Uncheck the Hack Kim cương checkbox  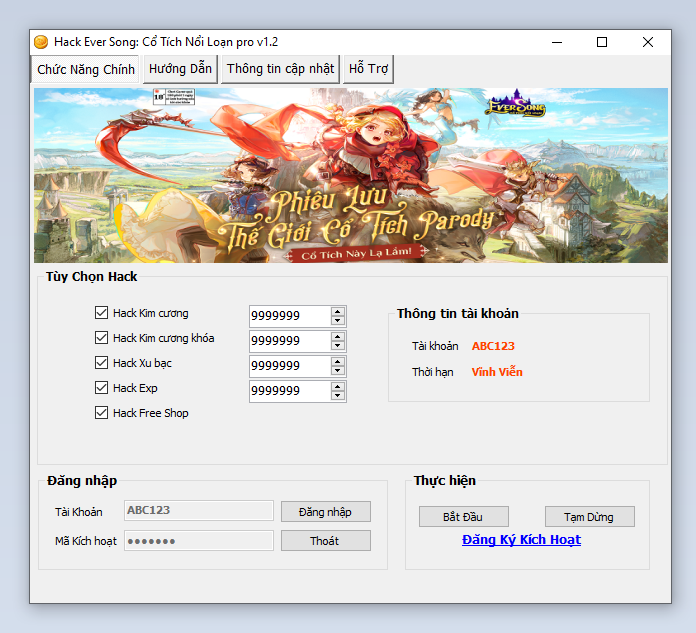pos(101,313)
